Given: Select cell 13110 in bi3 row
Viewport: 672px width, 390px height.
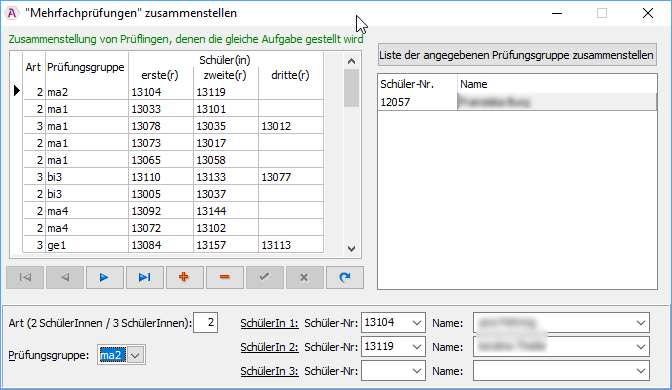Looking at the screenshot, I should [x=161, y=177].
